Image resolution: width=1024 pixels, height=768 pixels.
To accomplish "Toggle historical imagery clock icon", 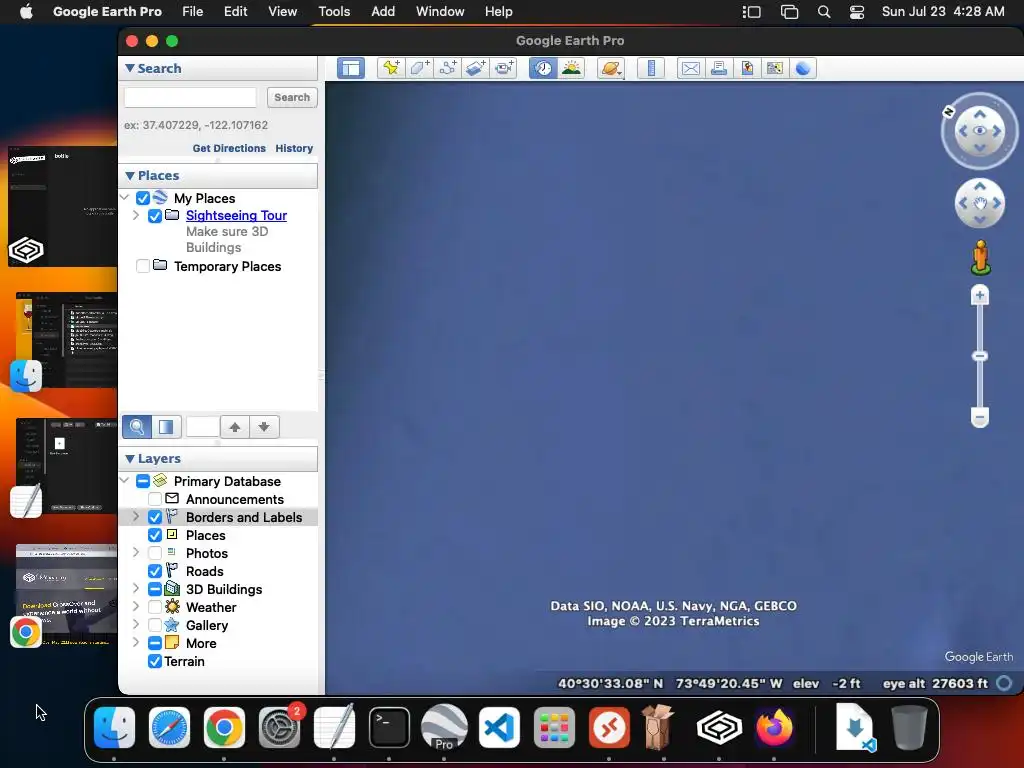I will click(x=543, y=68).
